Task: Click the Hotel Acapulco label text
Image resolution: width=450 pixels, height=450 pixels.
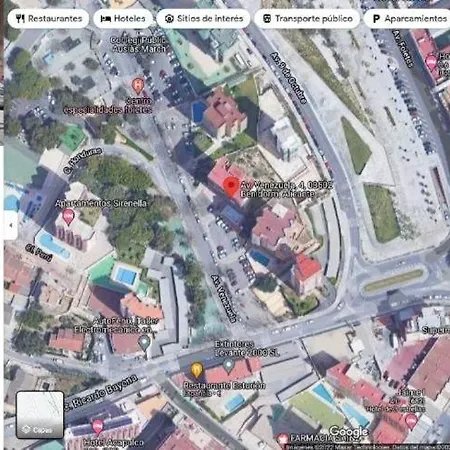Action: tap(114, 443)
